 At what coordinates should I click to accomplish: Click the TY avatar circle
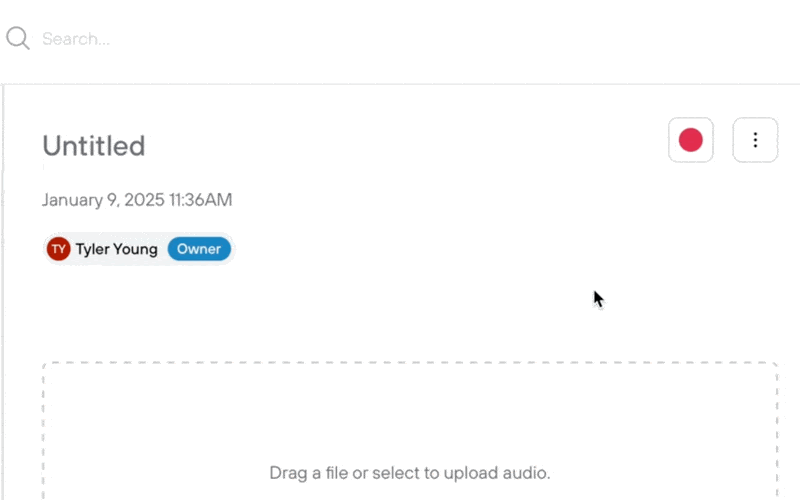[x=59, y=249]
